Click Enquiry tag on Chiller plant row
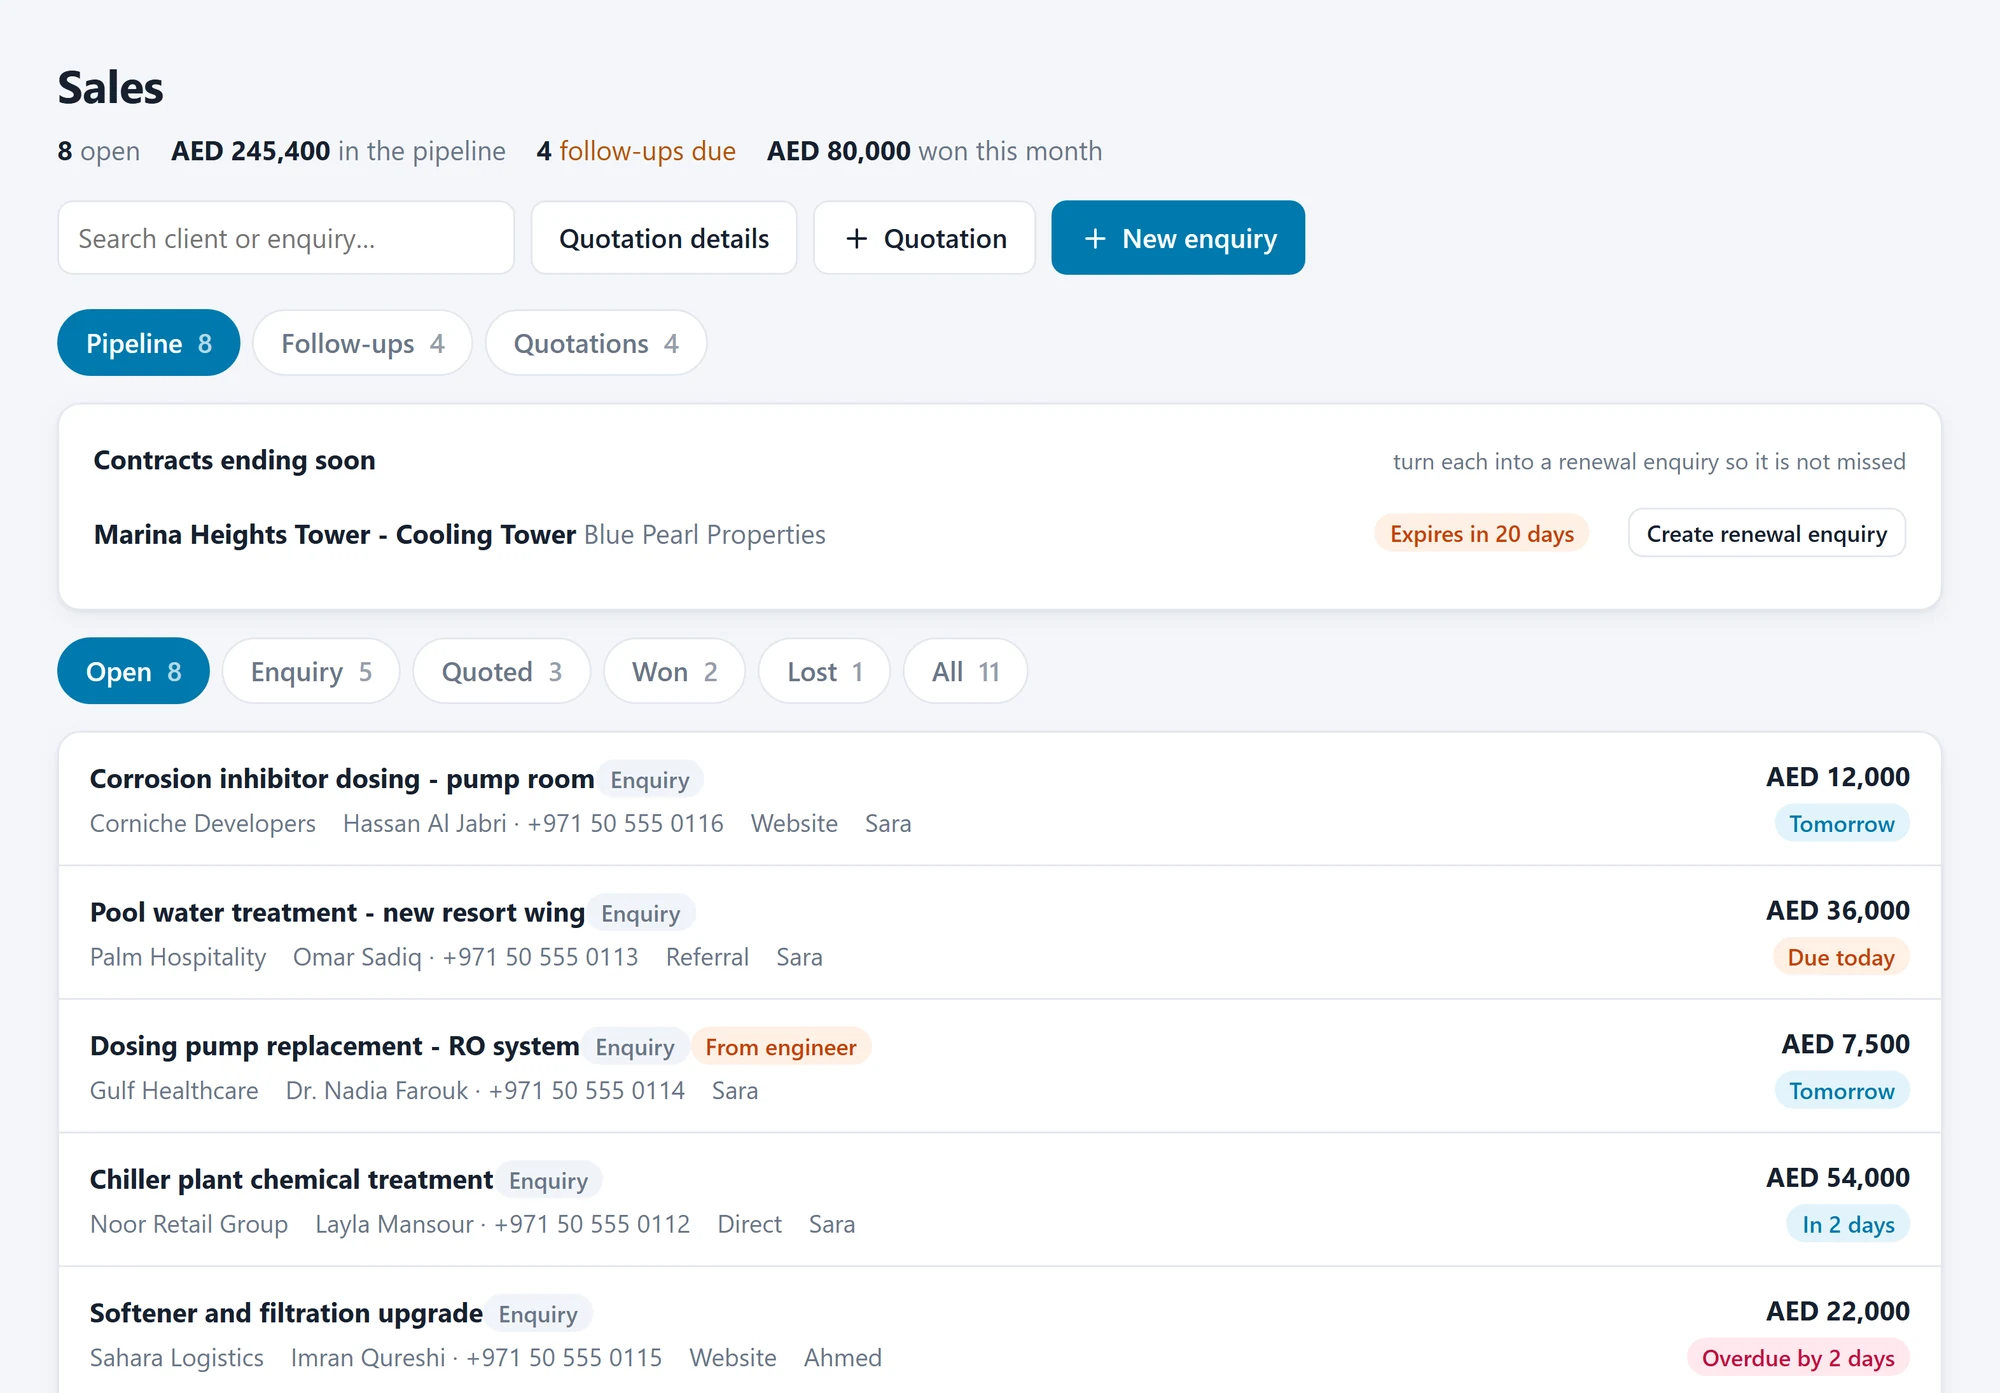The height and width of the screenshot is (1393, 2000). pyautogui.click(x=548, y=1181)
